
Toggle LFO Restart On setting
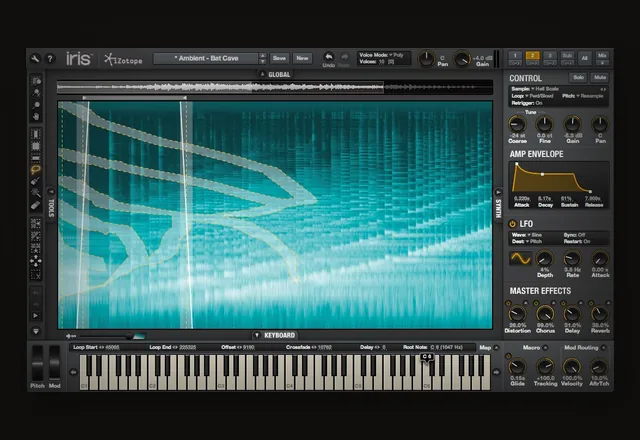577,242
